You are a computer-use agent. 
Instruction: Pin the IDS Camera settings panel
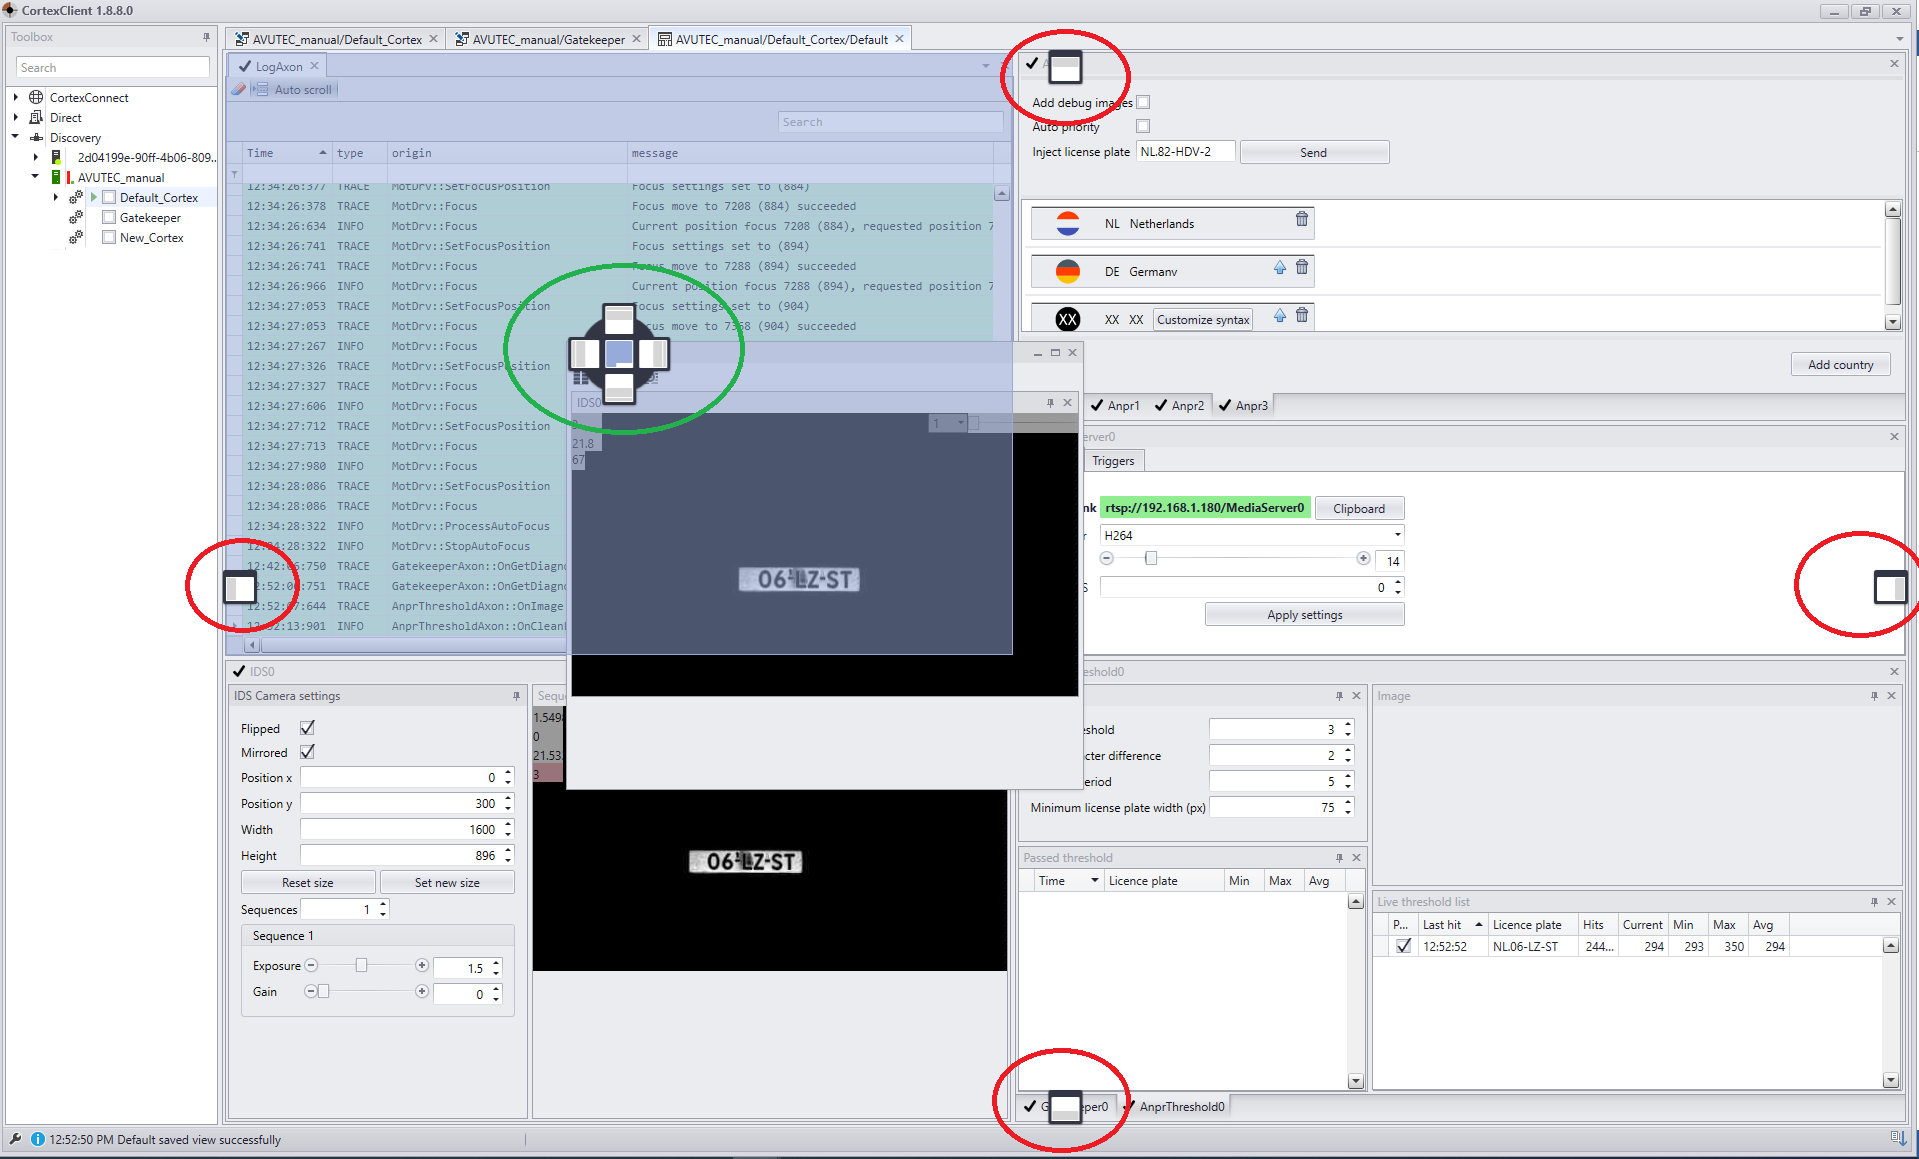point(517,696)
